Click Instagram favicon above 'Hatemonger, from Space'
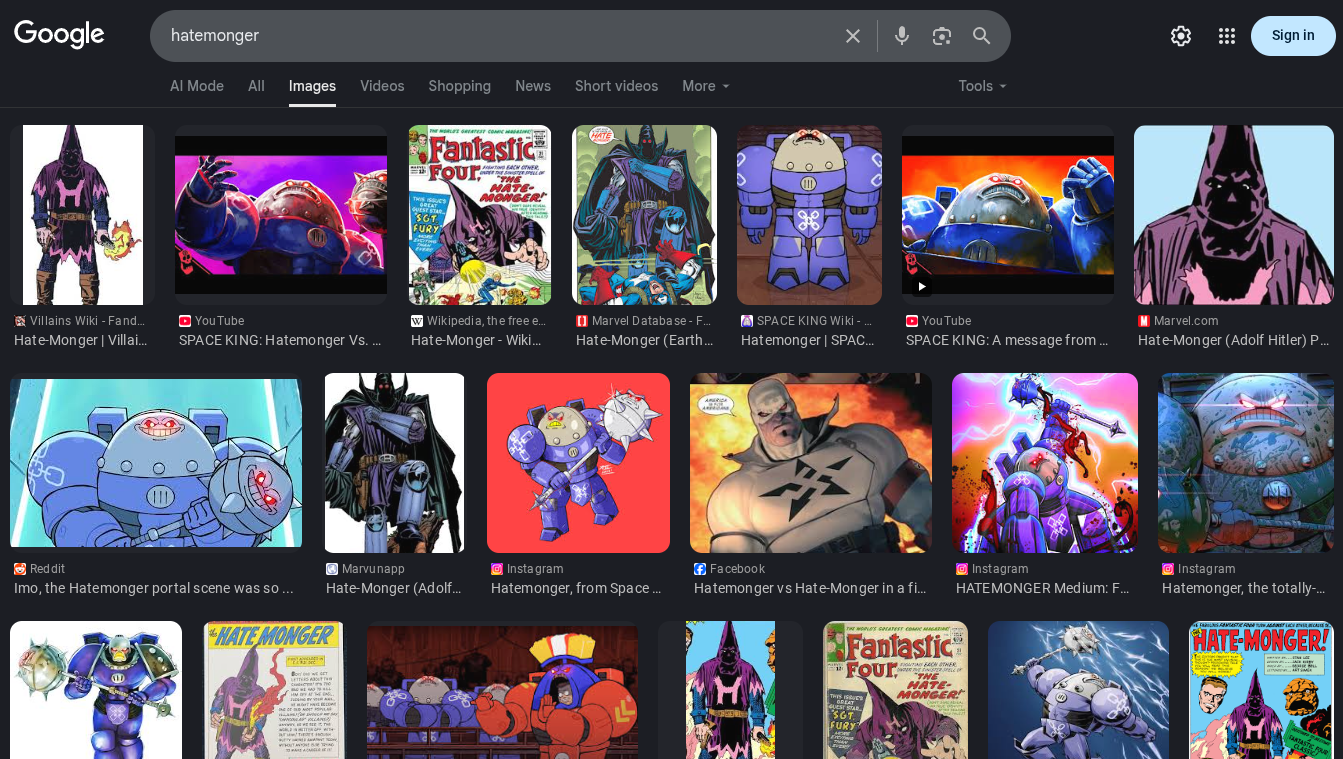Viewport: 1343px width, 759px height. (x=497, y=569)
